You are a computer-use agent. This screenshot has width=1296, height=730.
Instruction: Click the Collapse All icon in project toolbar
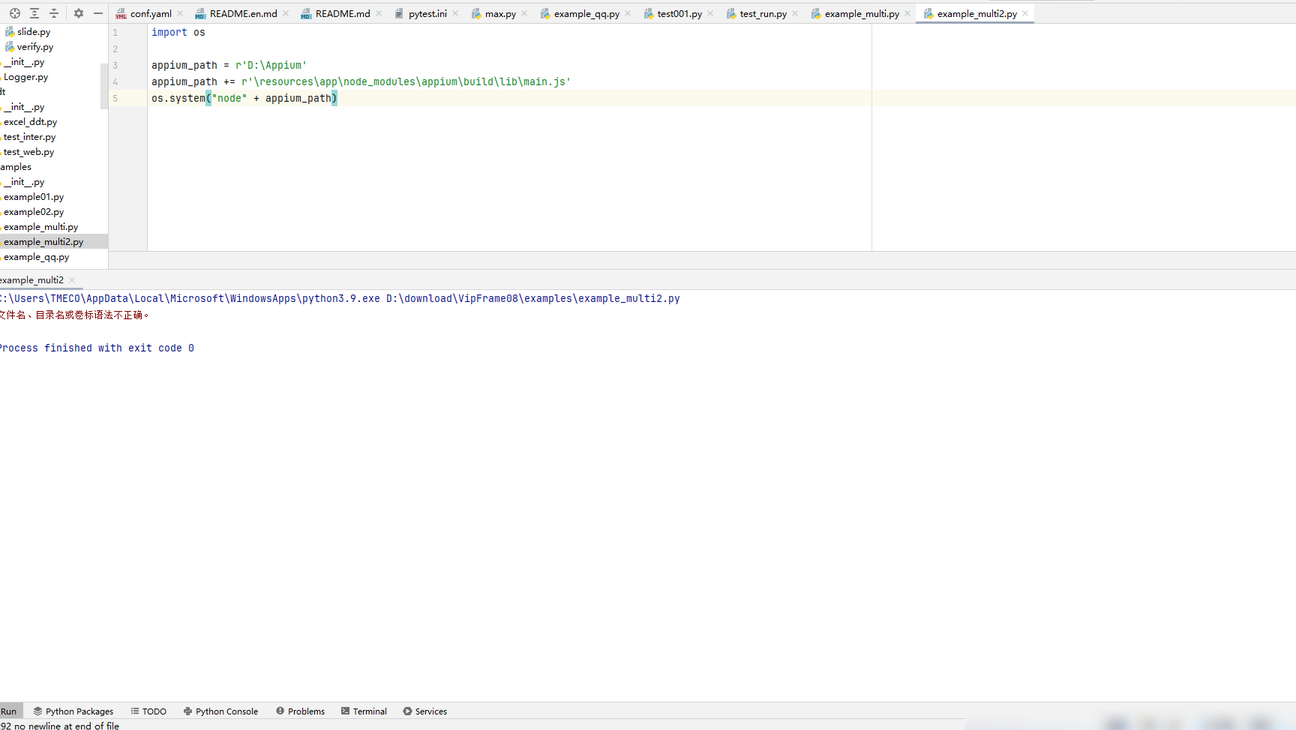(x=54, y=13)
